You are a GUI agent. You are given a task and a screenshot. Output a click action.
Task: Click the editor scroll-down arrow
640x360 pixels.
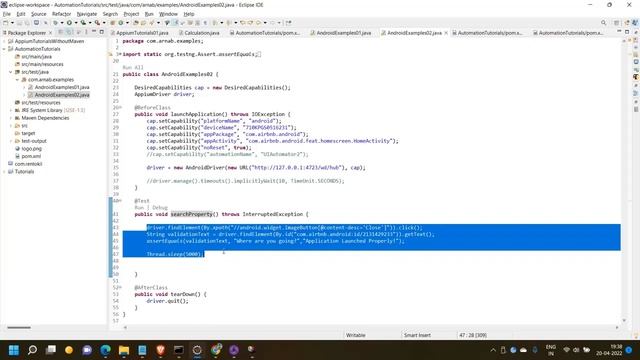[x=624, y=320]
